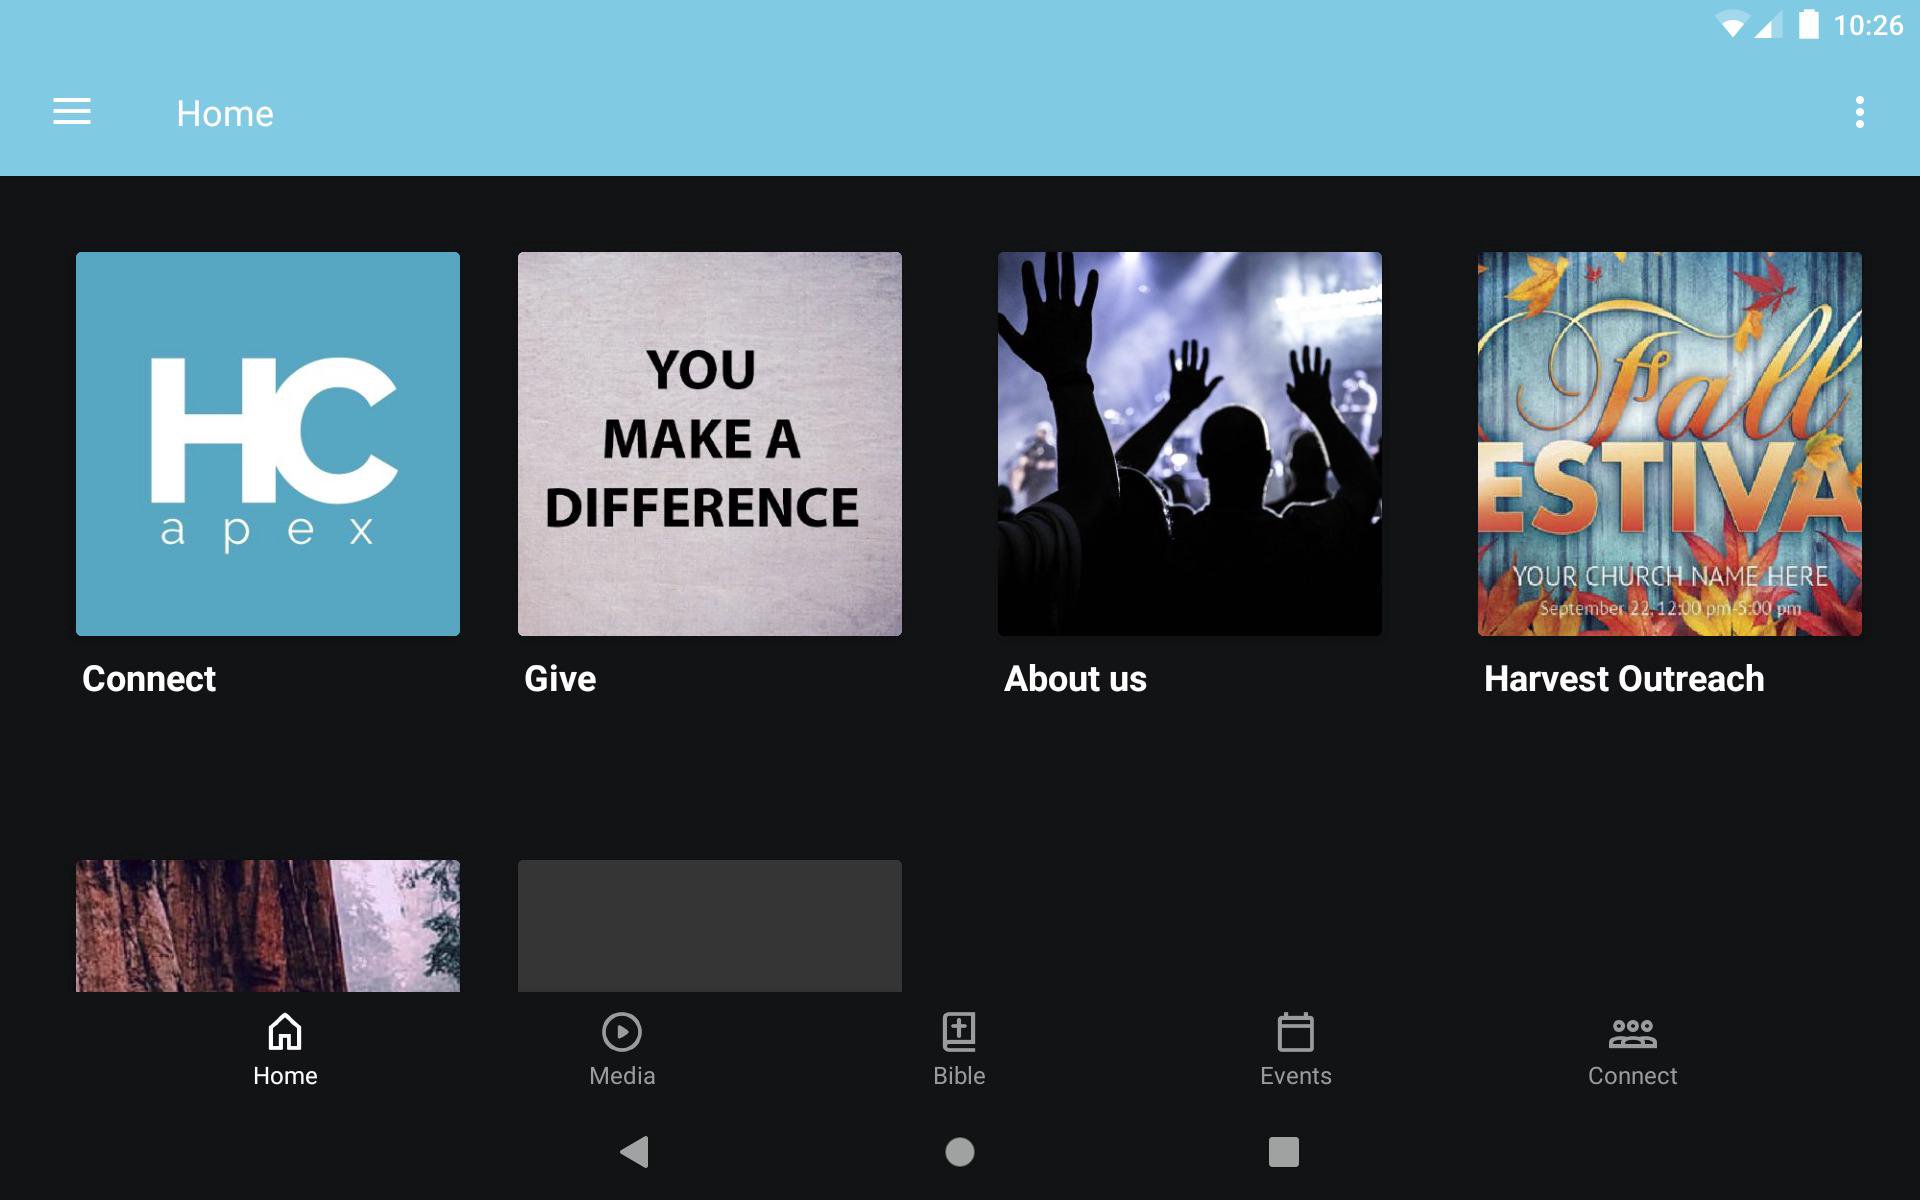Click the Harvest Outreach label

(x=1623, y=679)
